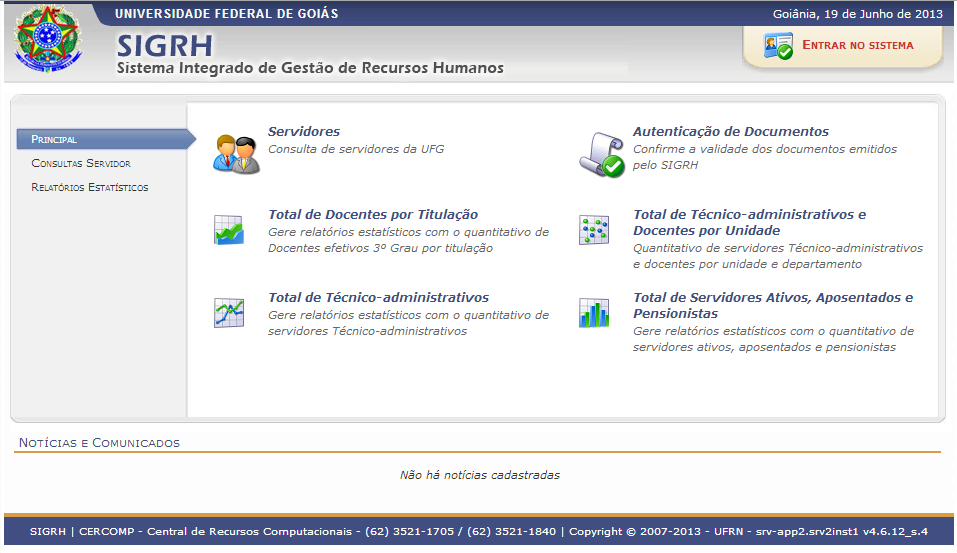The image size is (957, 553).
Task: Open the Total de Técnico-administrativos link
Action: click(378, 297)
